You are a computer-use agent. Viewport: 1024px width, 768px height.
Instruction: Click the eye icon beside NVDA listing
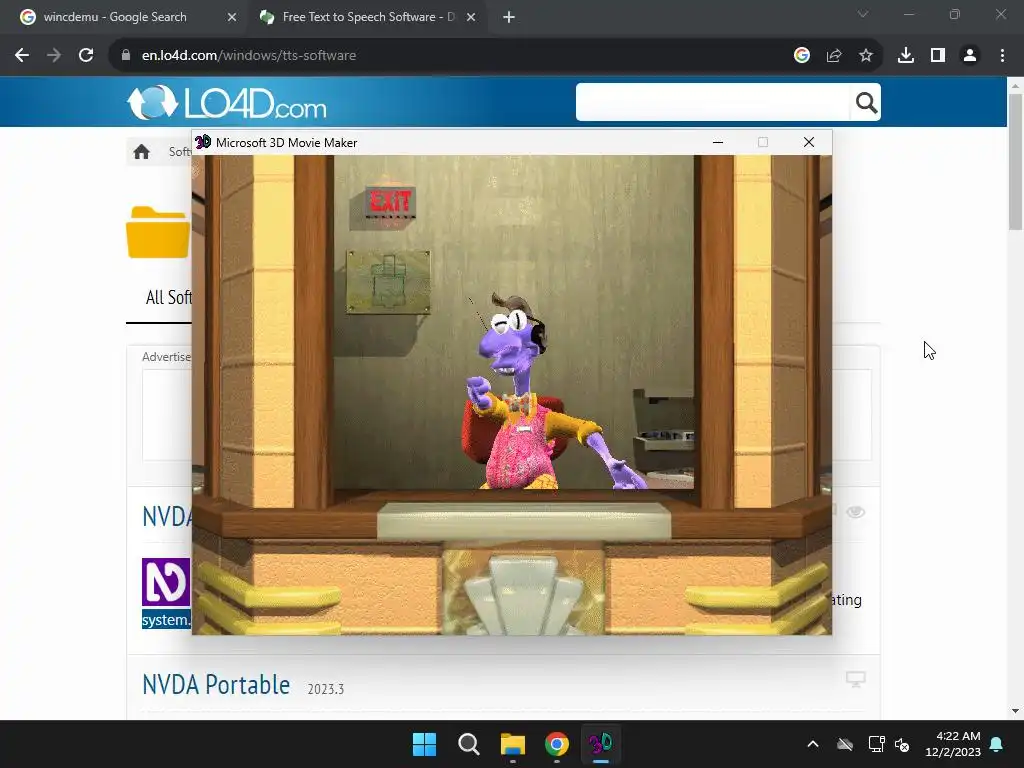[x=856, y=512]
